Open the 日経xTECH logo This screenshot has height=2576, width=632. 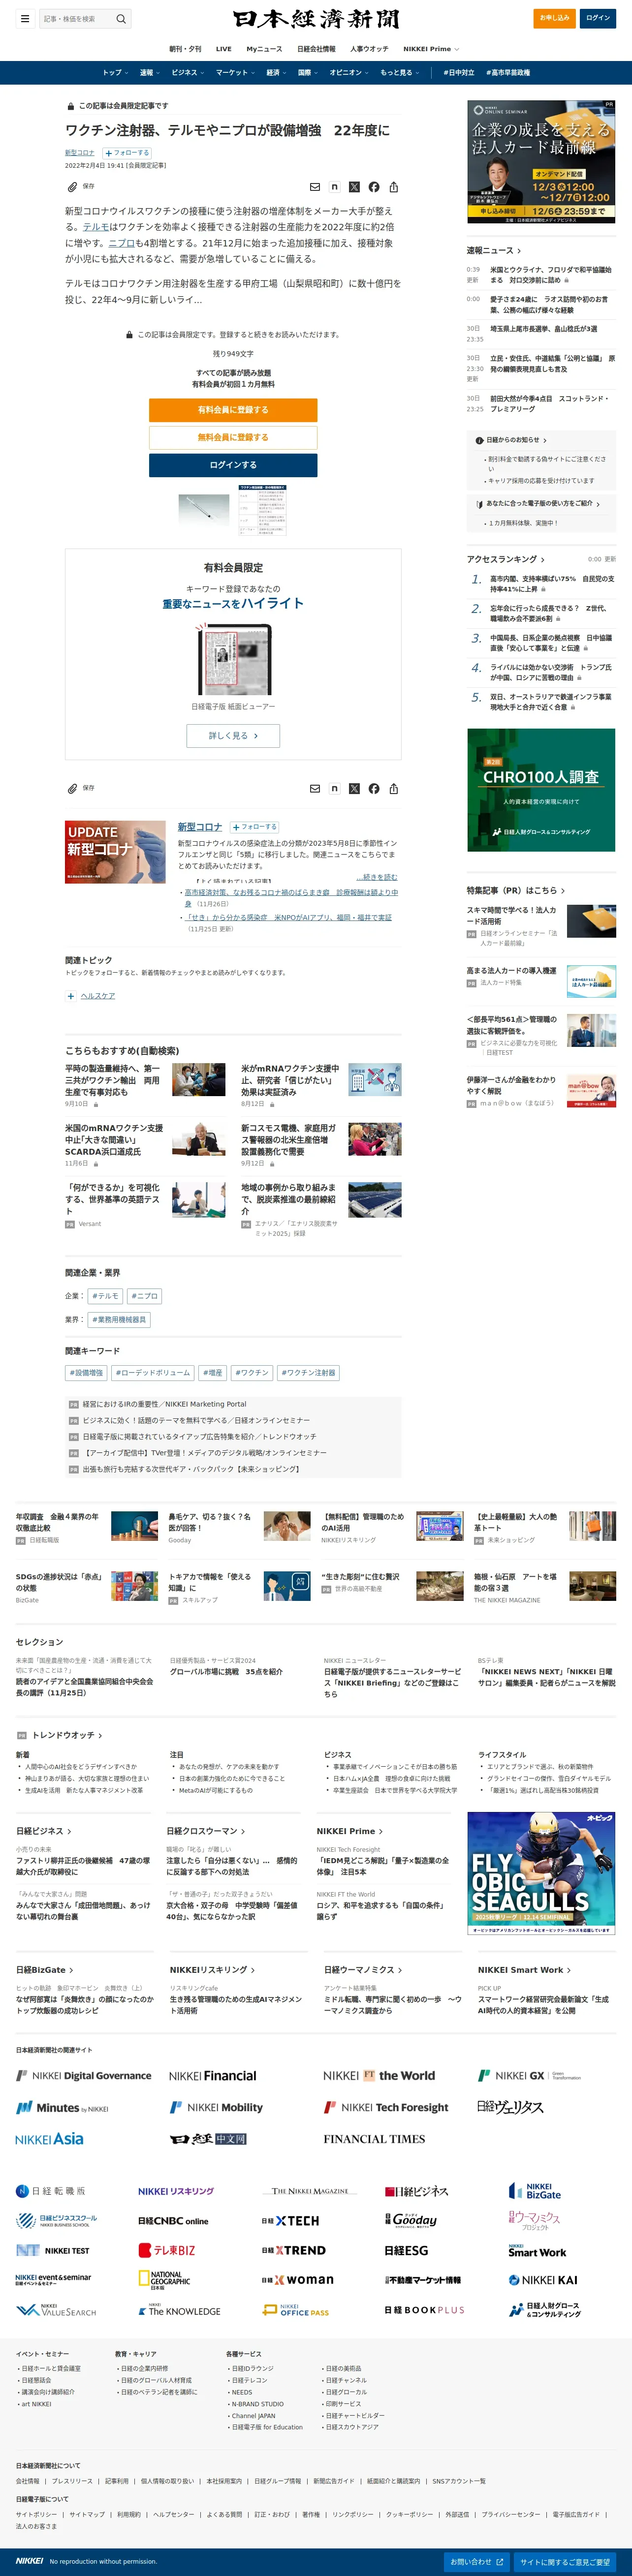click(290, 2221)
